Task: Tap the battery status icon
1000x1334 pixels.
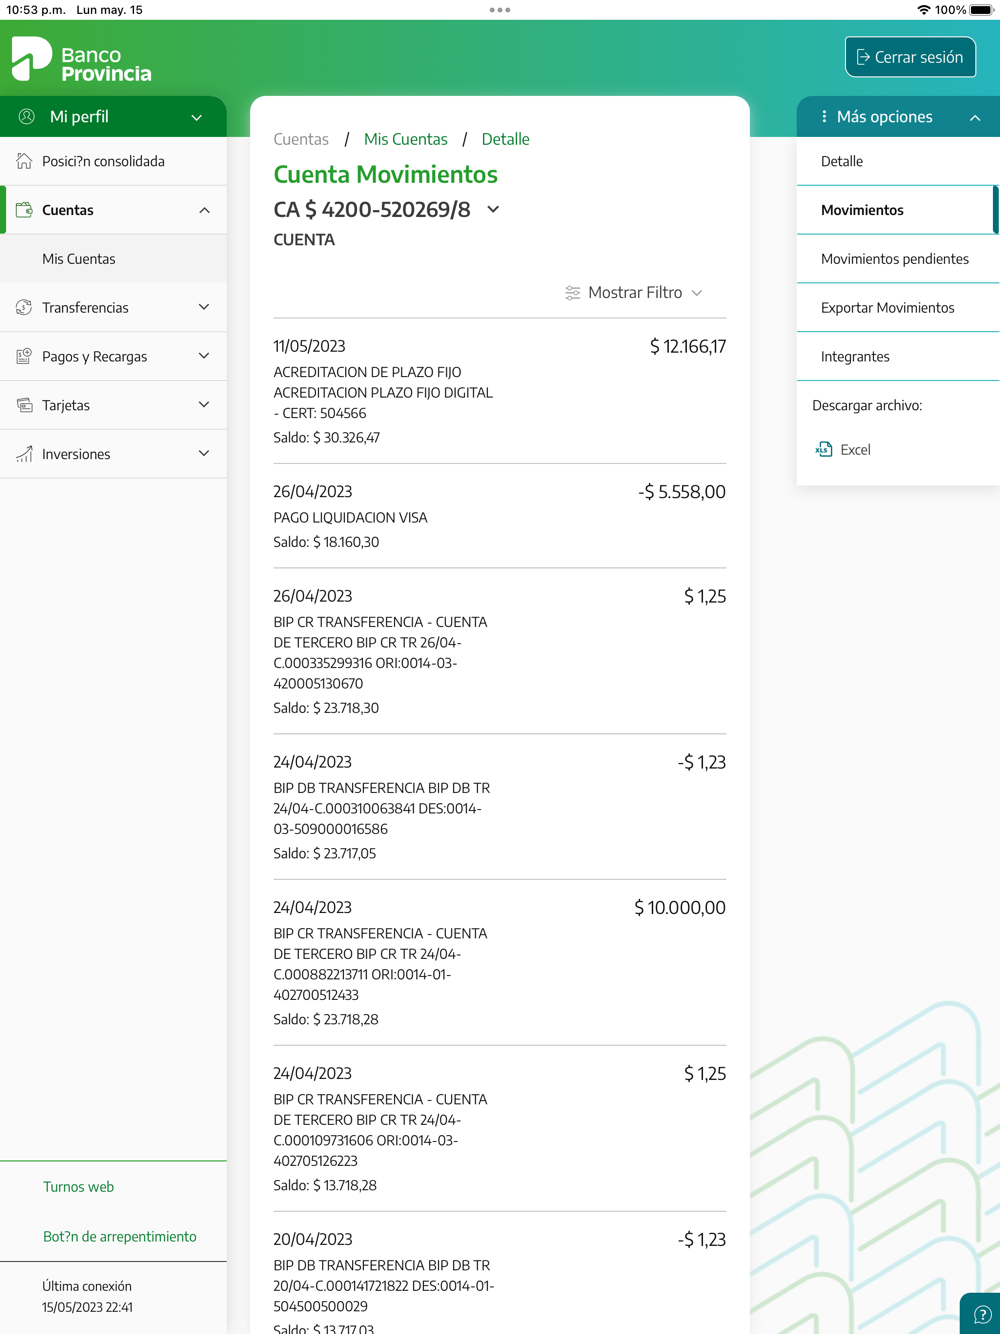Action: 982,10
